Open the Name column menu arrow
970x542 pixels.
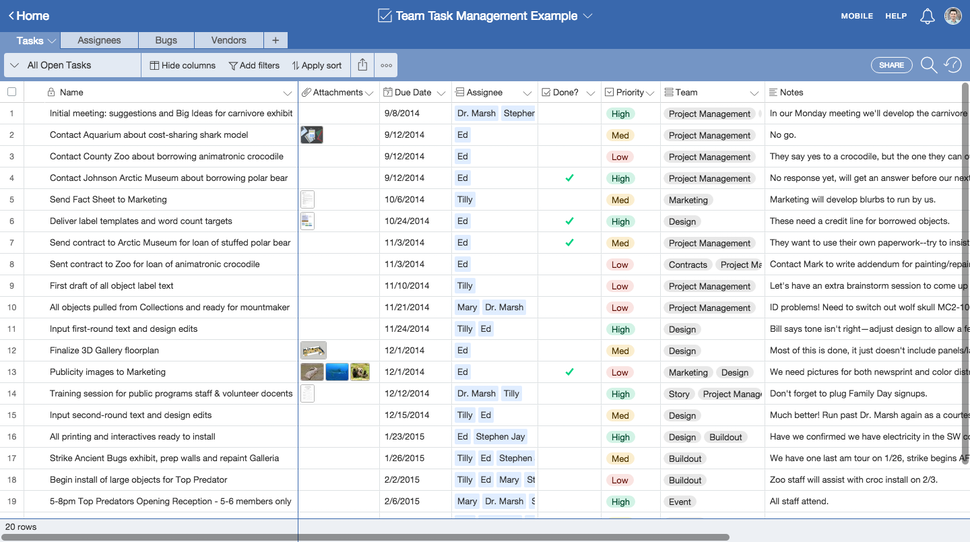point(287,93)
